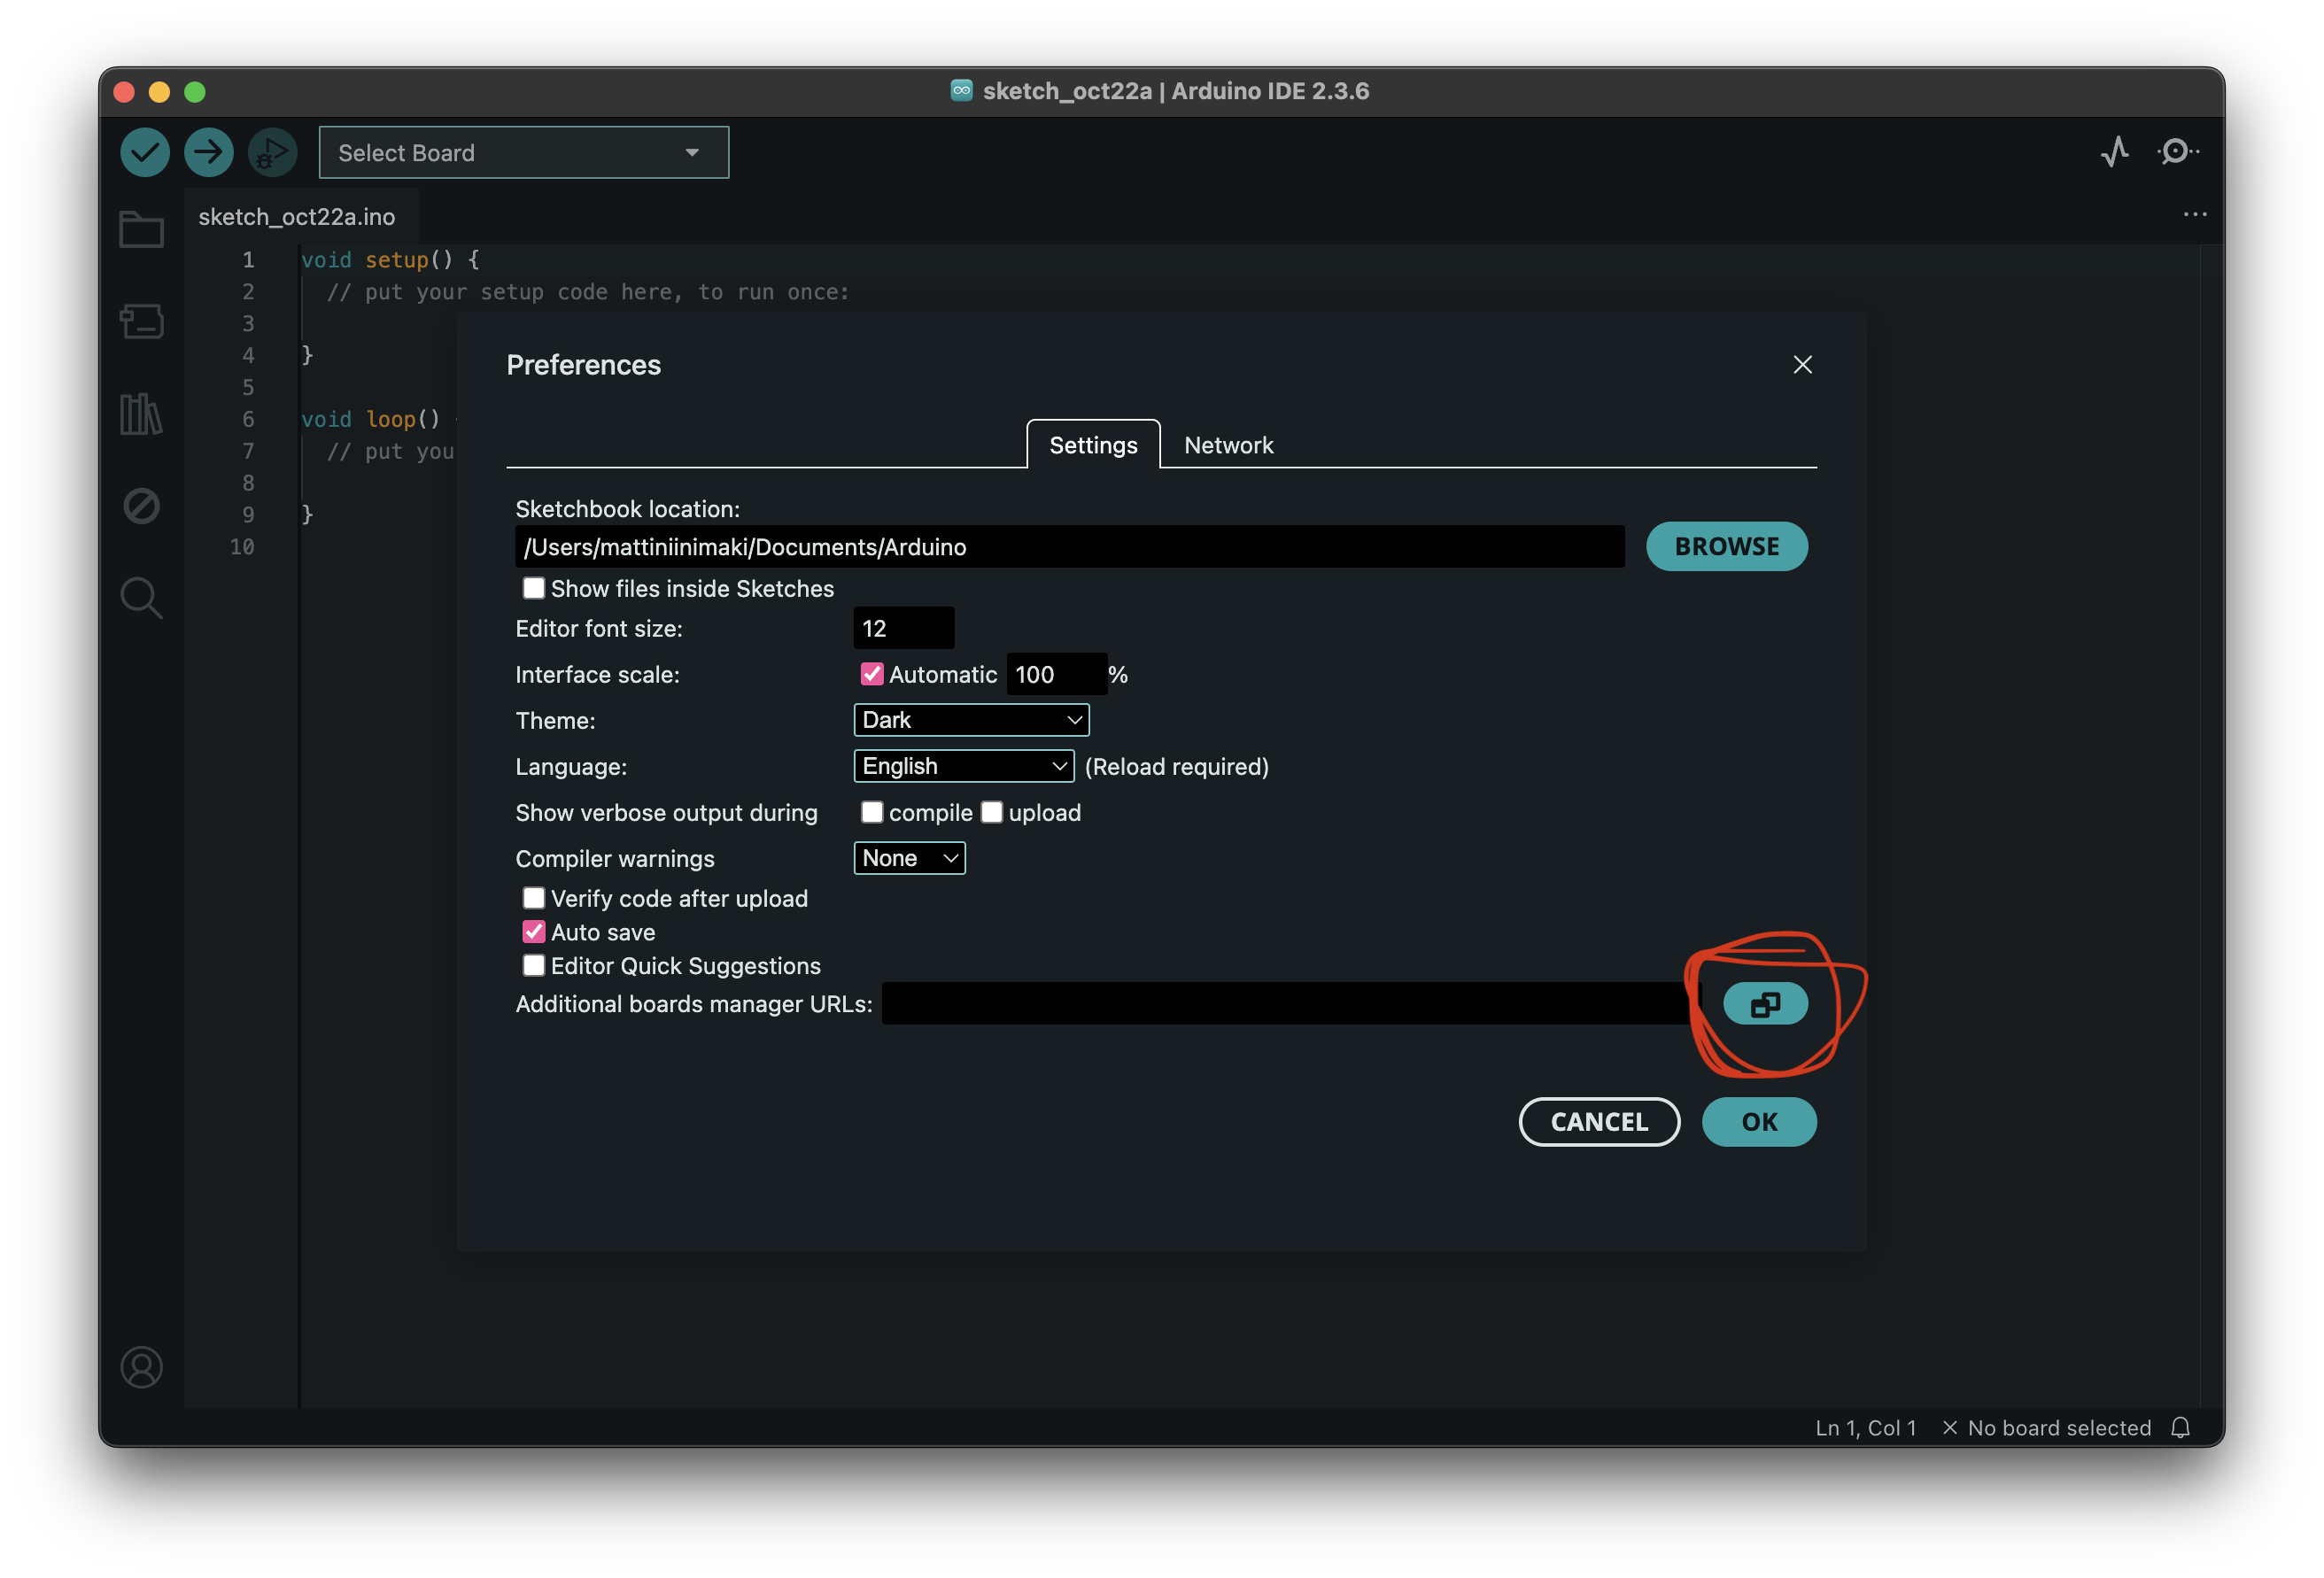
Task: Open the Language dropdown
Action: (963, 766)
